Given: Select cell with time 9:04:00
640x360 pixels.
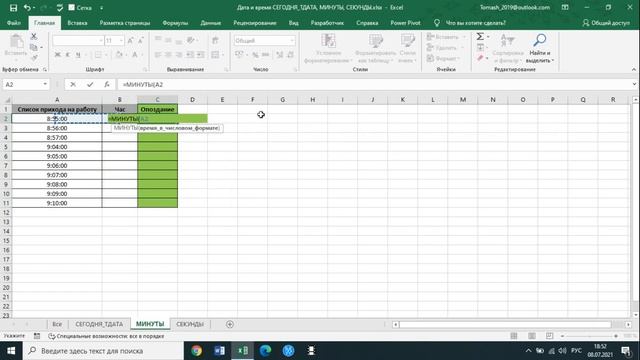Looking at the screenshot, I should pyautogui.click(x=57, y=147).
